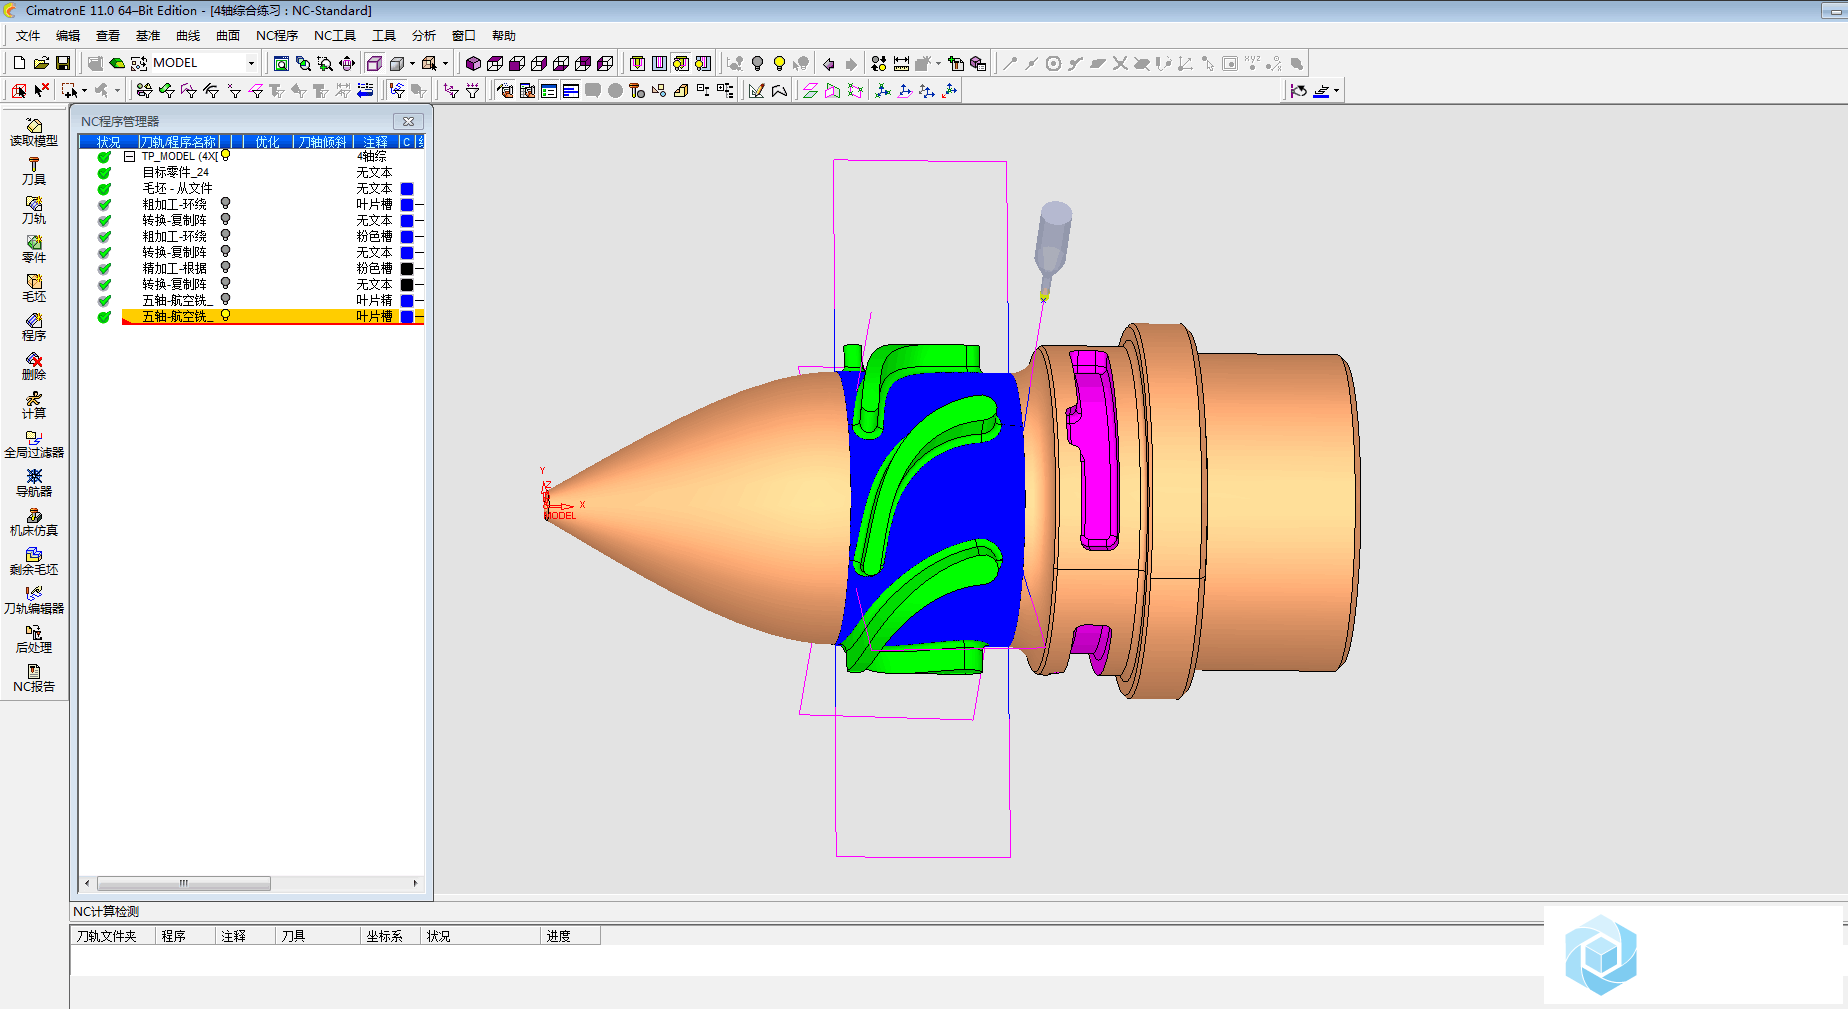The height and width of the screenshot is (1009, 1848).
Task: Toggle the bulb of 粗加工-环绕 row commented 粉色槽
Action: pyautogui.click(x=226, y=236)
